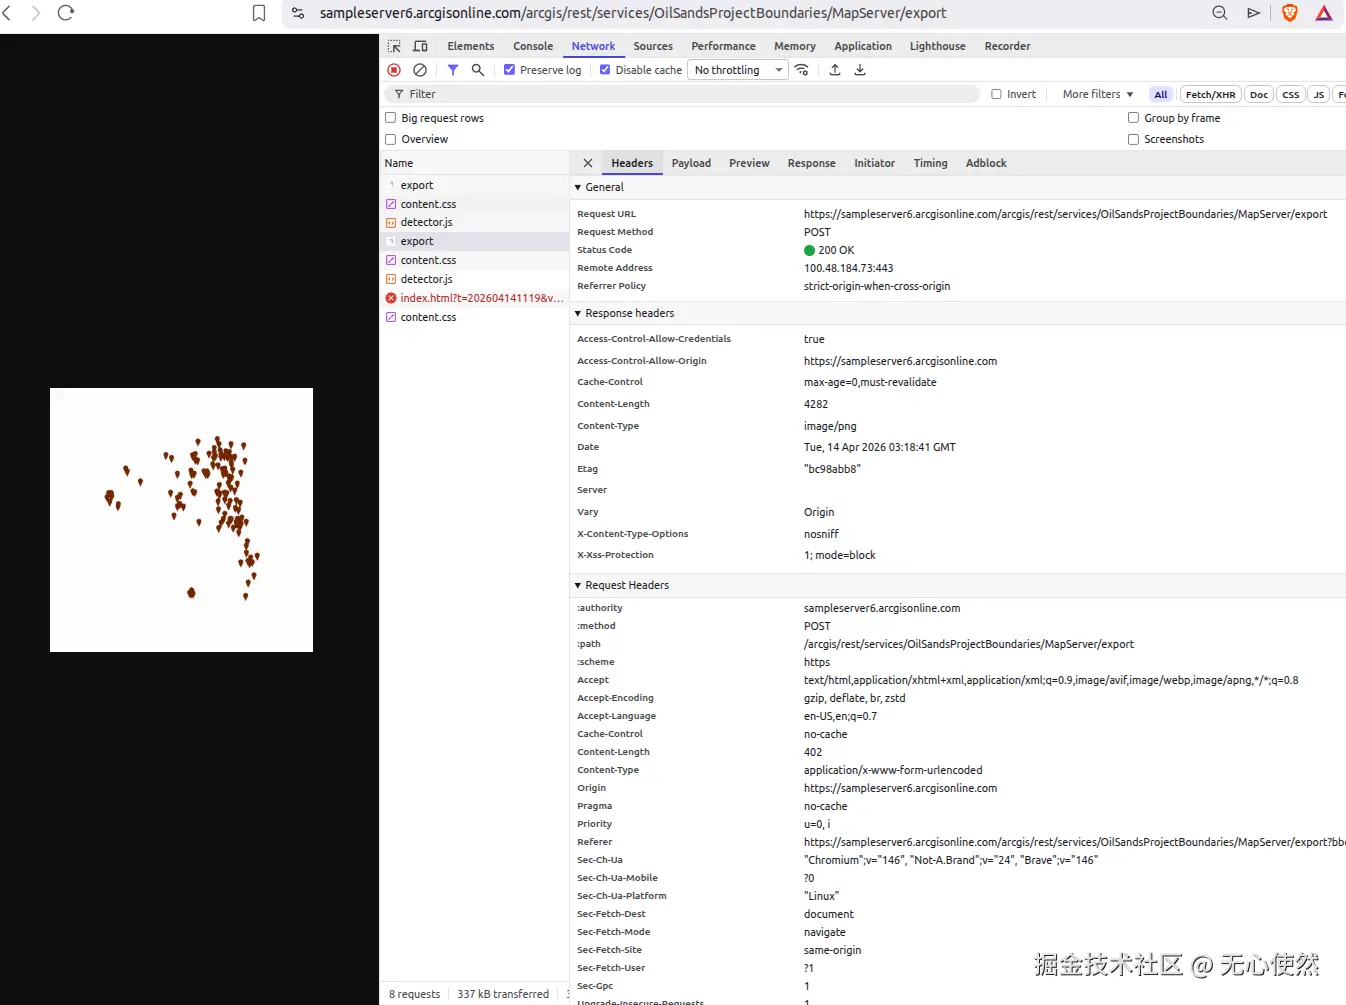Click the browser address bar URL
Image resolution: width=1346 pixels, height=1005 pixels.
click(x=633, y=13)
